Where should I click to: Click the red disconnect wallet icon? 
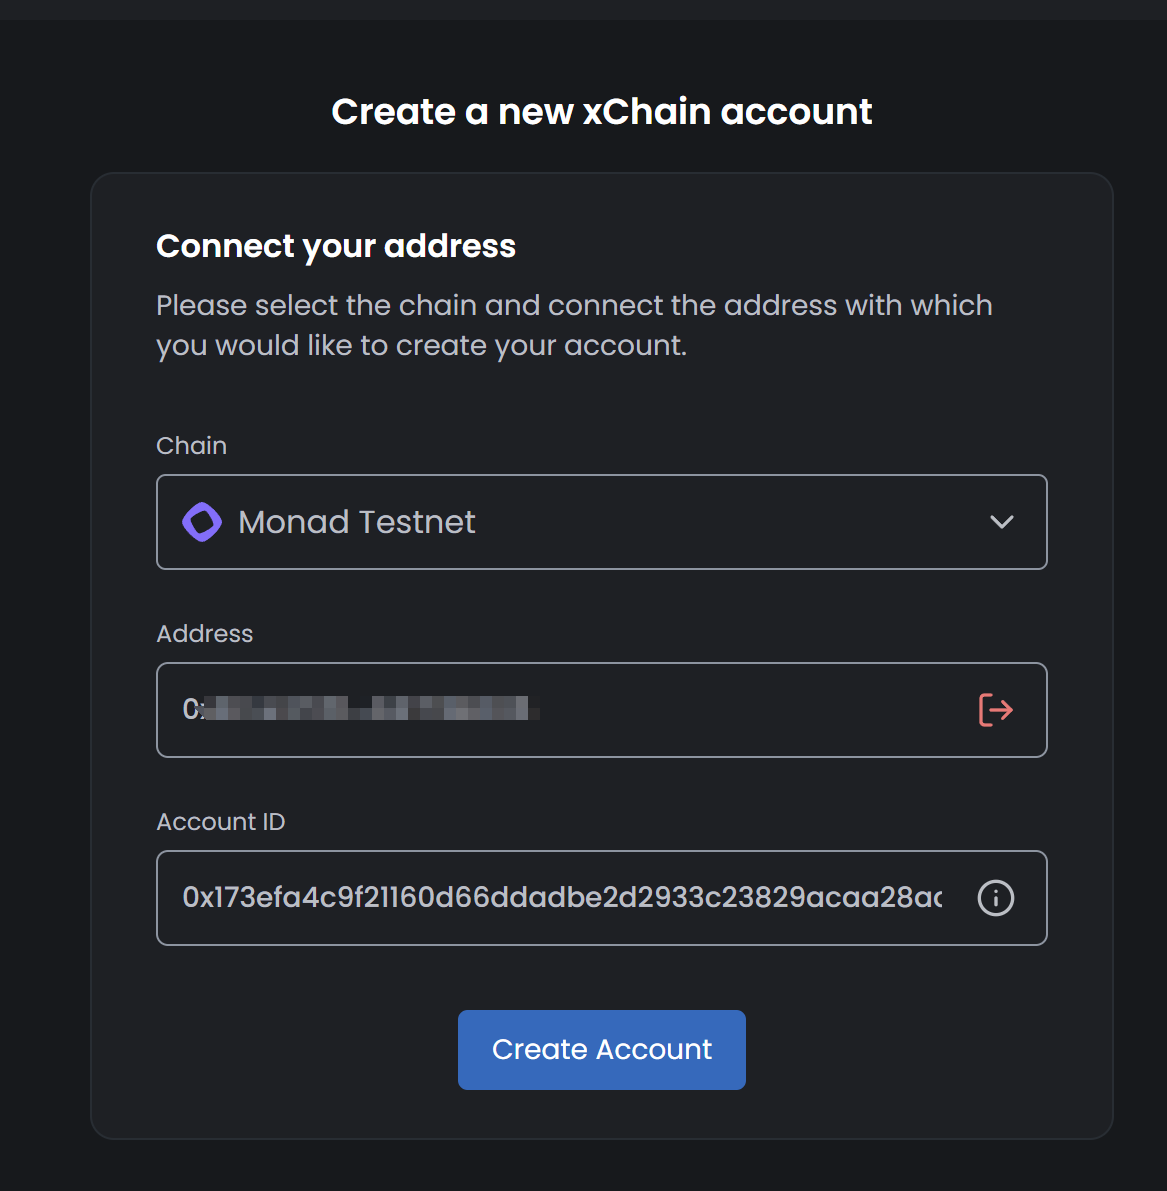point(995,710)
